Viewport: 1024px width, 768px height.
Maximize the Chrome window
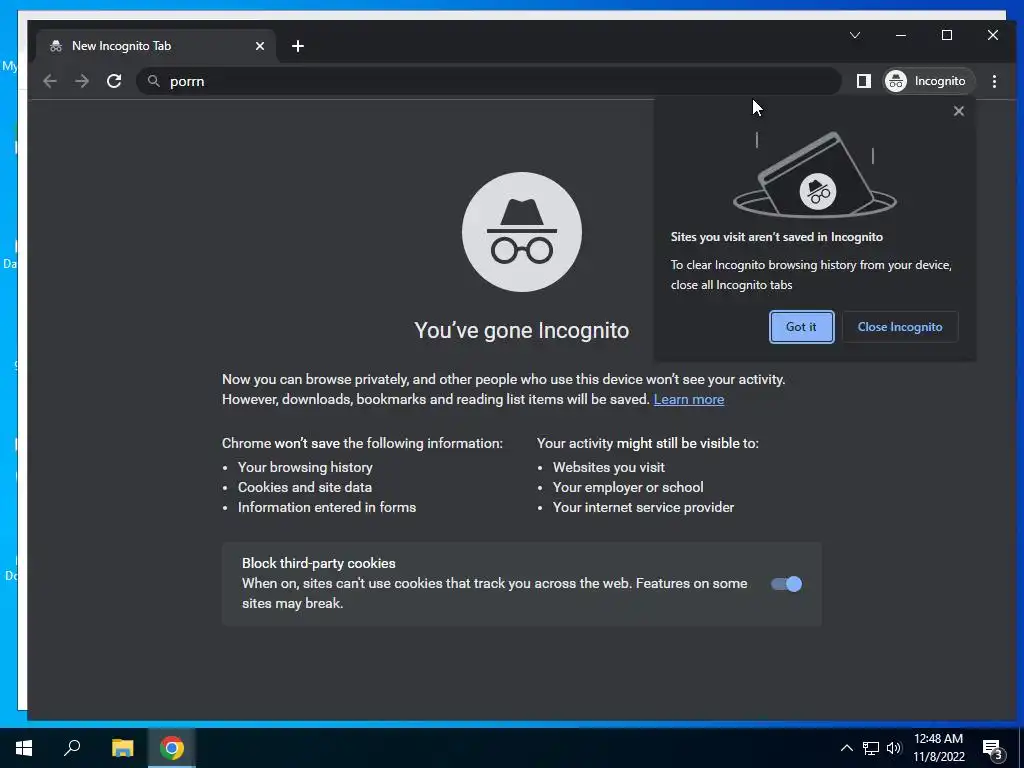(947, 35)
